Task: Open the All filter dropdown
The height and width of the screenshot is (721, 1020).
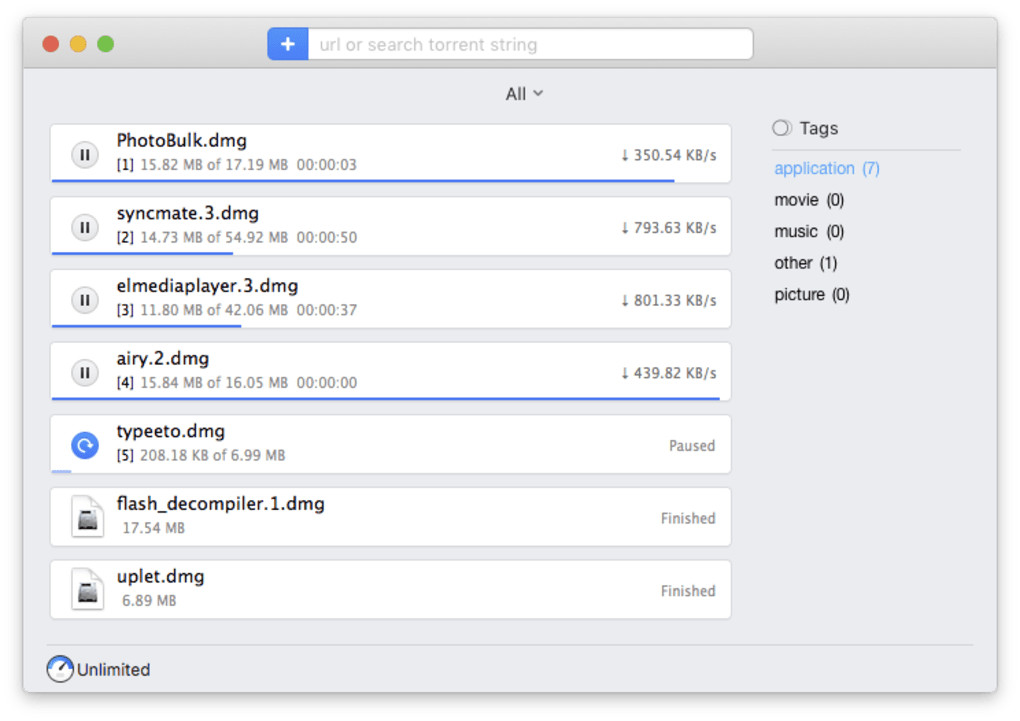Action: tap(524, 94)
